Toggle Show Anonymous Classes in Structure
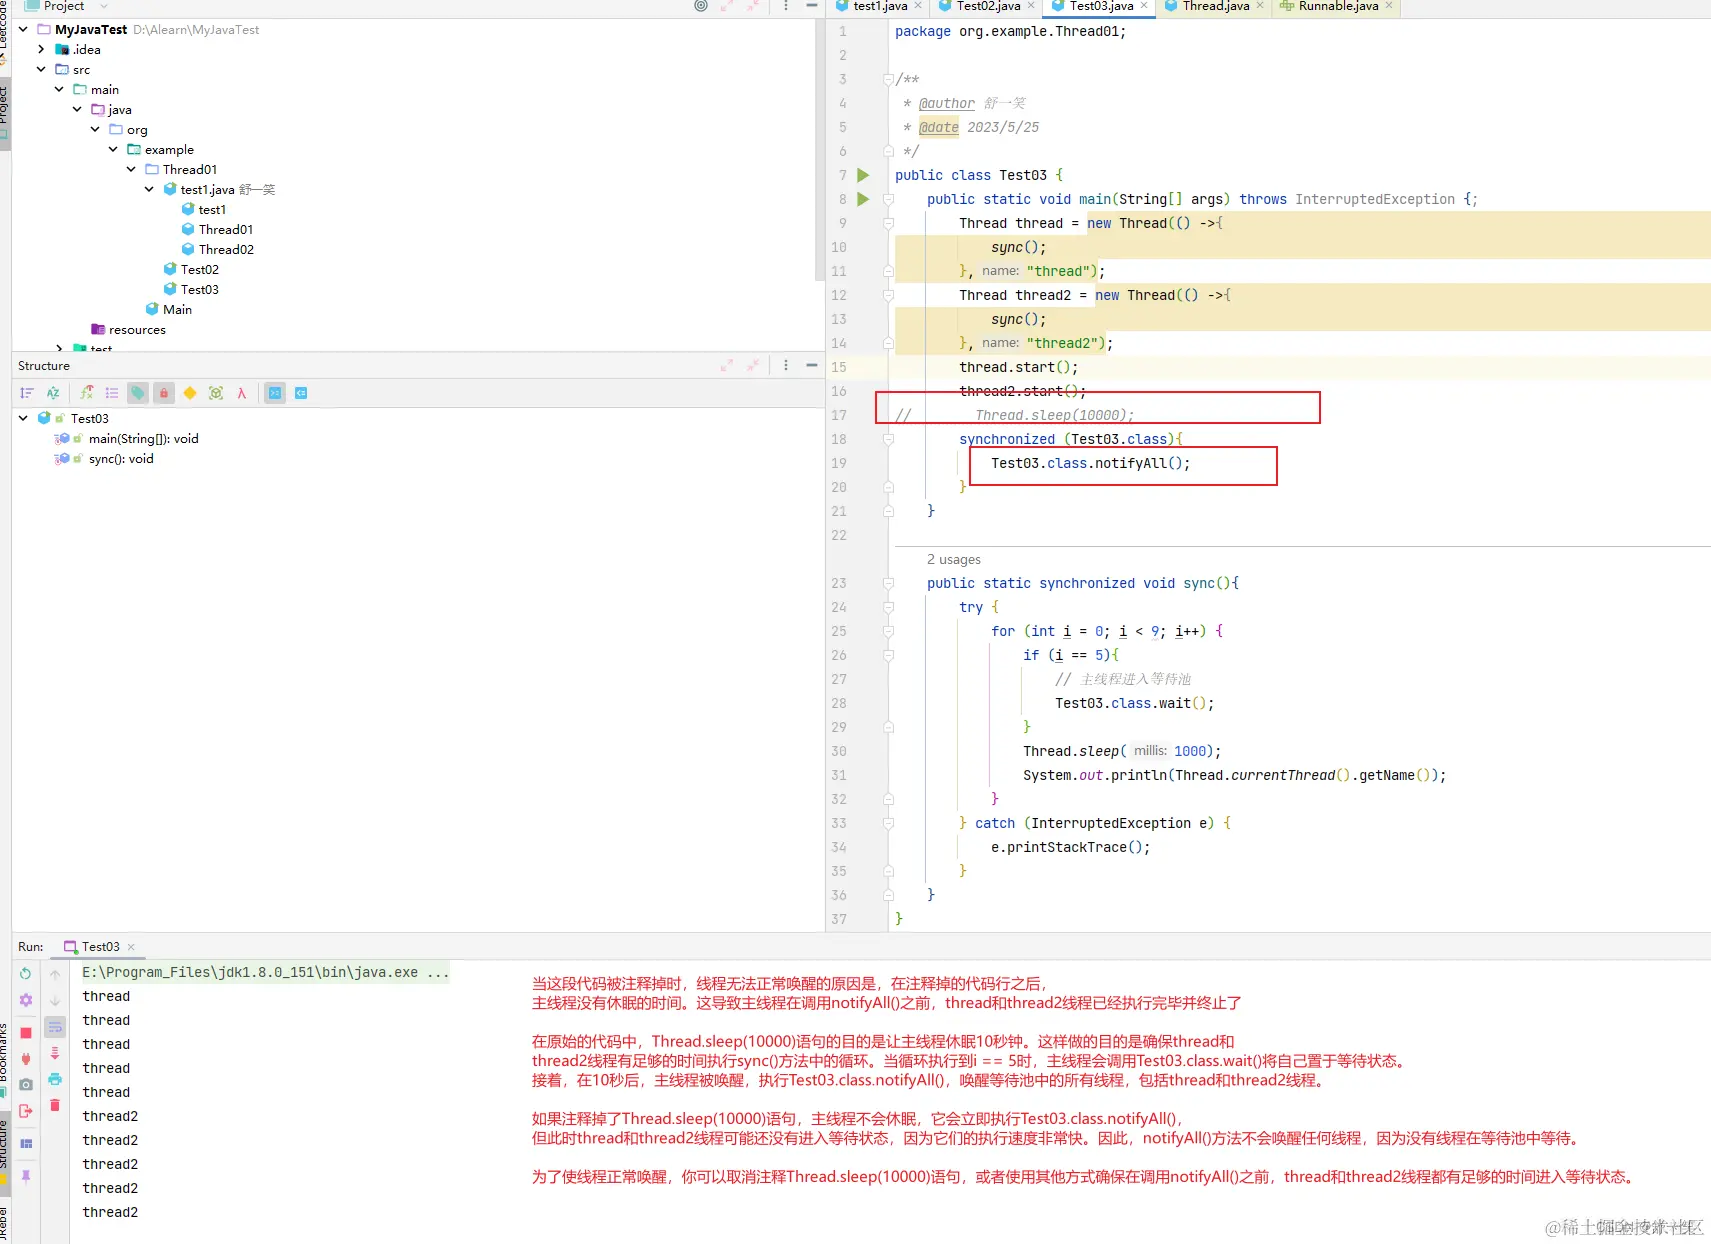 [216, 393]
